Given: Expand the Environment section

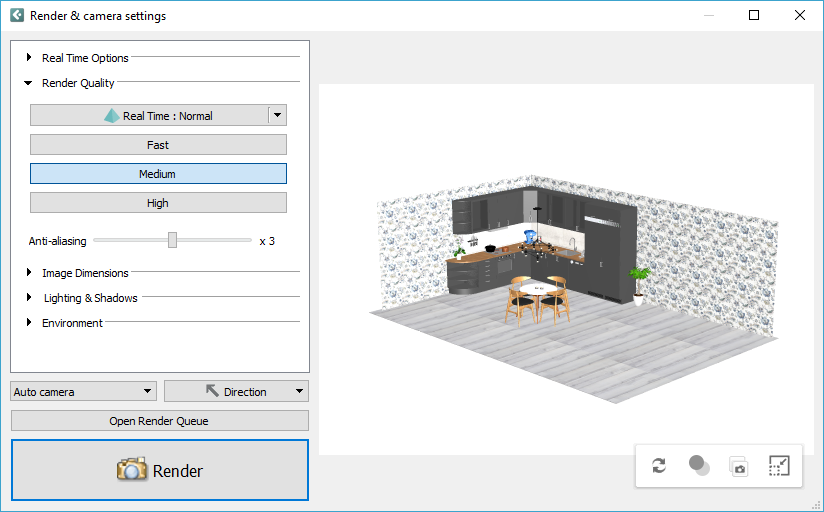Looking at the screenshot, I should [29, 322].
